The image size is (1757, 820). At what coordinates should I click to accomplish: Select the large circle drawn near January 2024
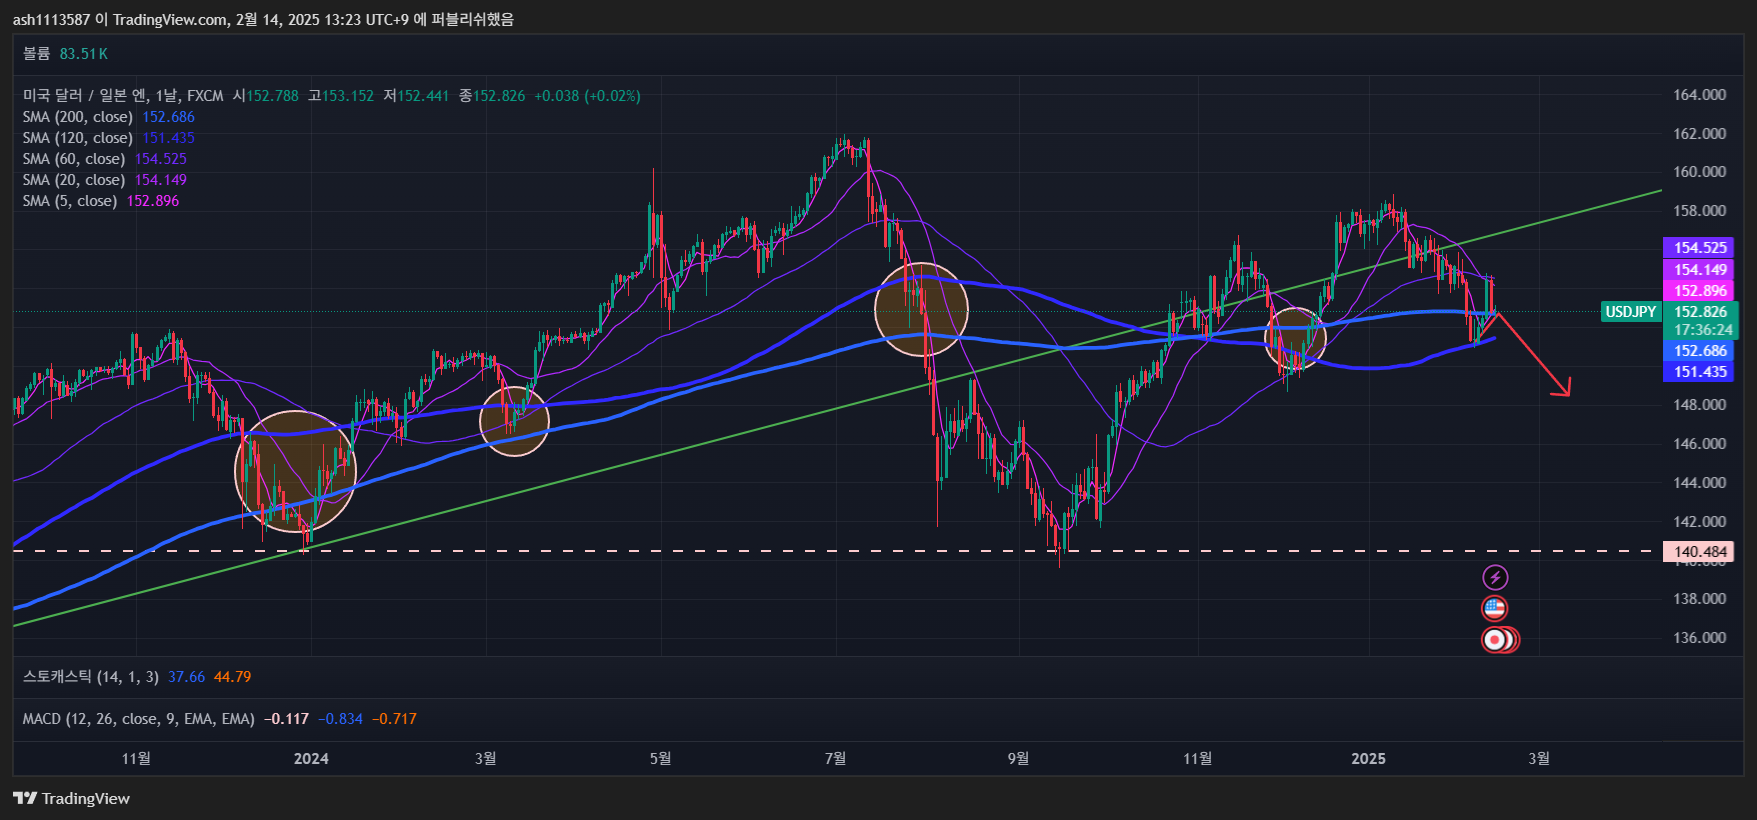(x=295, y=470)
